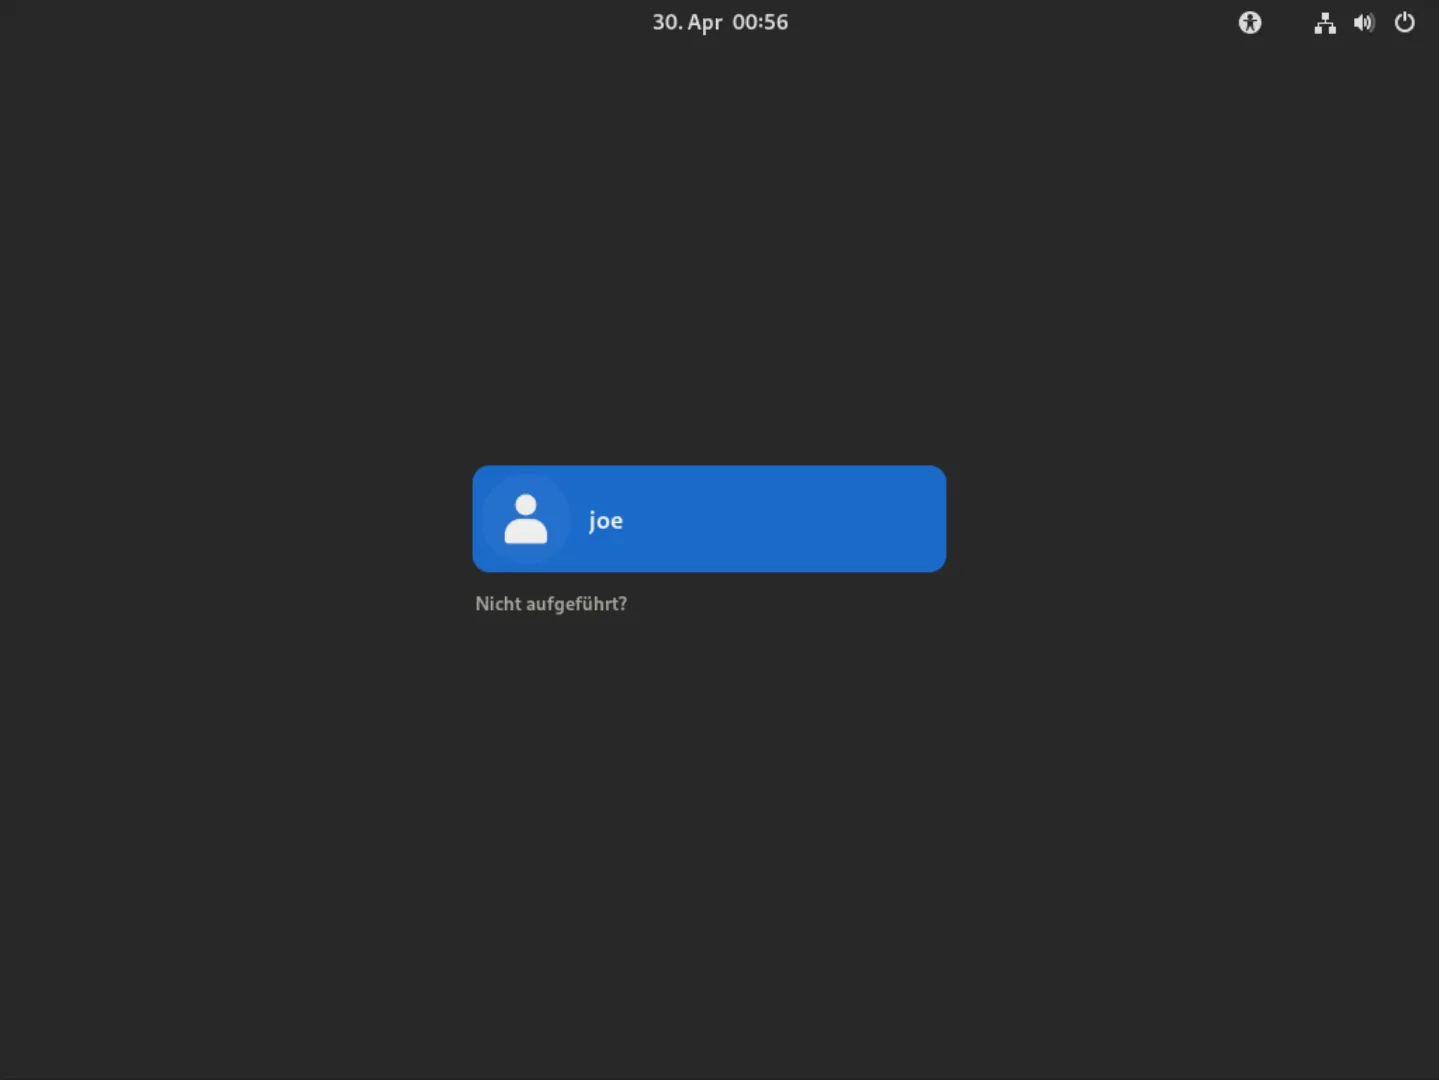Open system menu via the power symbol

point(1405,22)
